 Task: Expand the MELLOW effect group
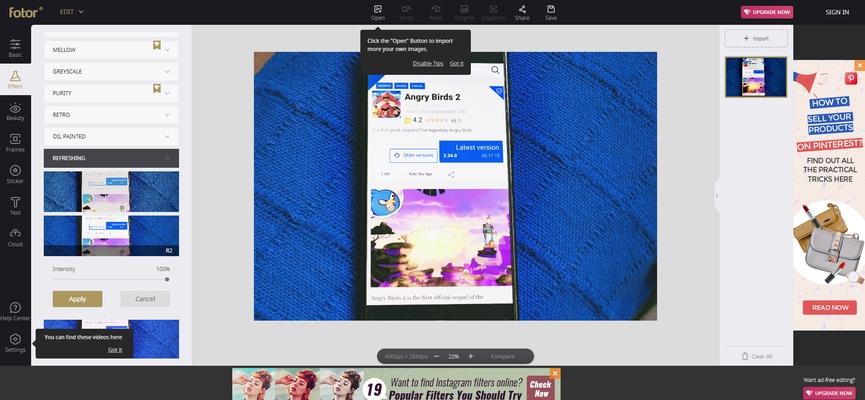click(x=111, y=50)
